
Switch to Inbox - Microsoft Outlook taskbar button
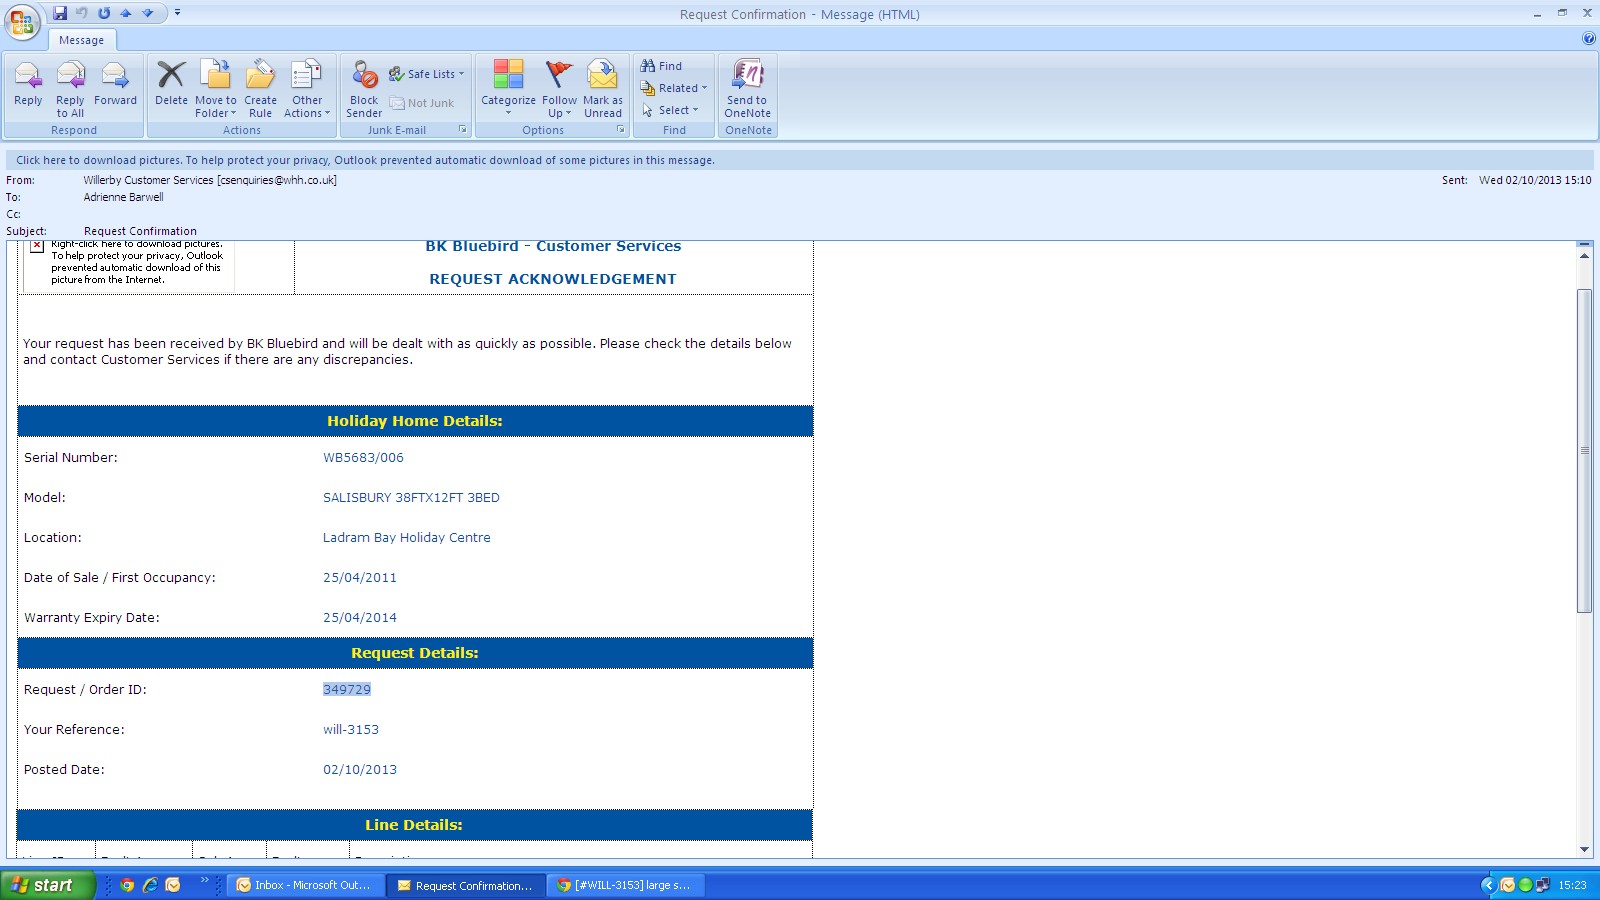click(x=305, y=885)
